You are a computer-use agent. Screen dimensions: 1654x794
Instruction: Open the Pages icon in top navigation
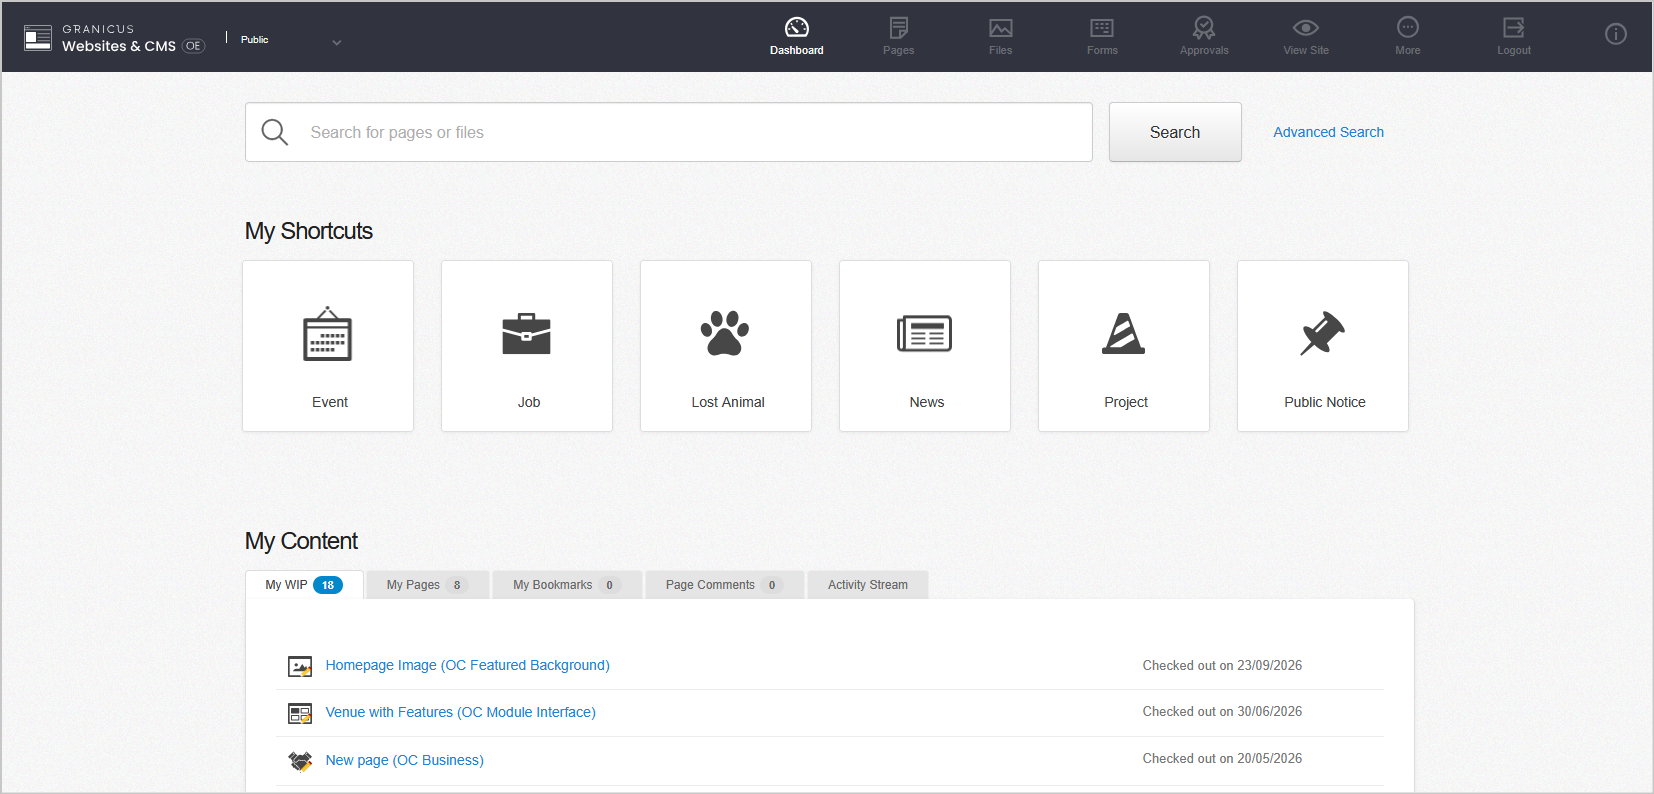[899, 27]
